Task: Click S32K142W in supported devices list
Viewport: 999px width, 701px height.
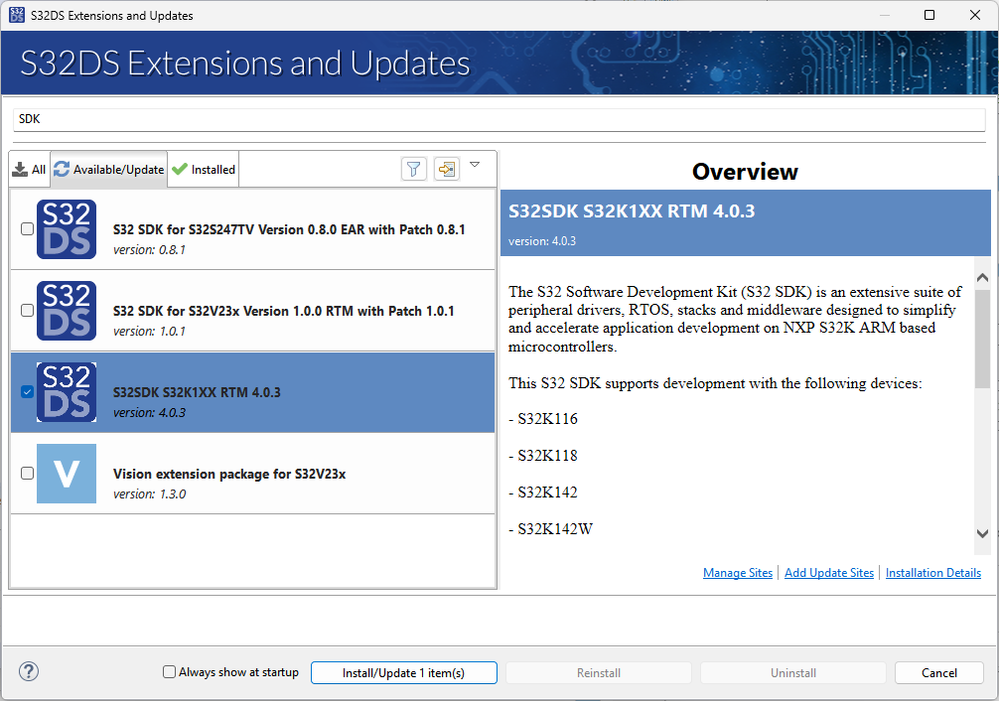Action: coord(555,529)
